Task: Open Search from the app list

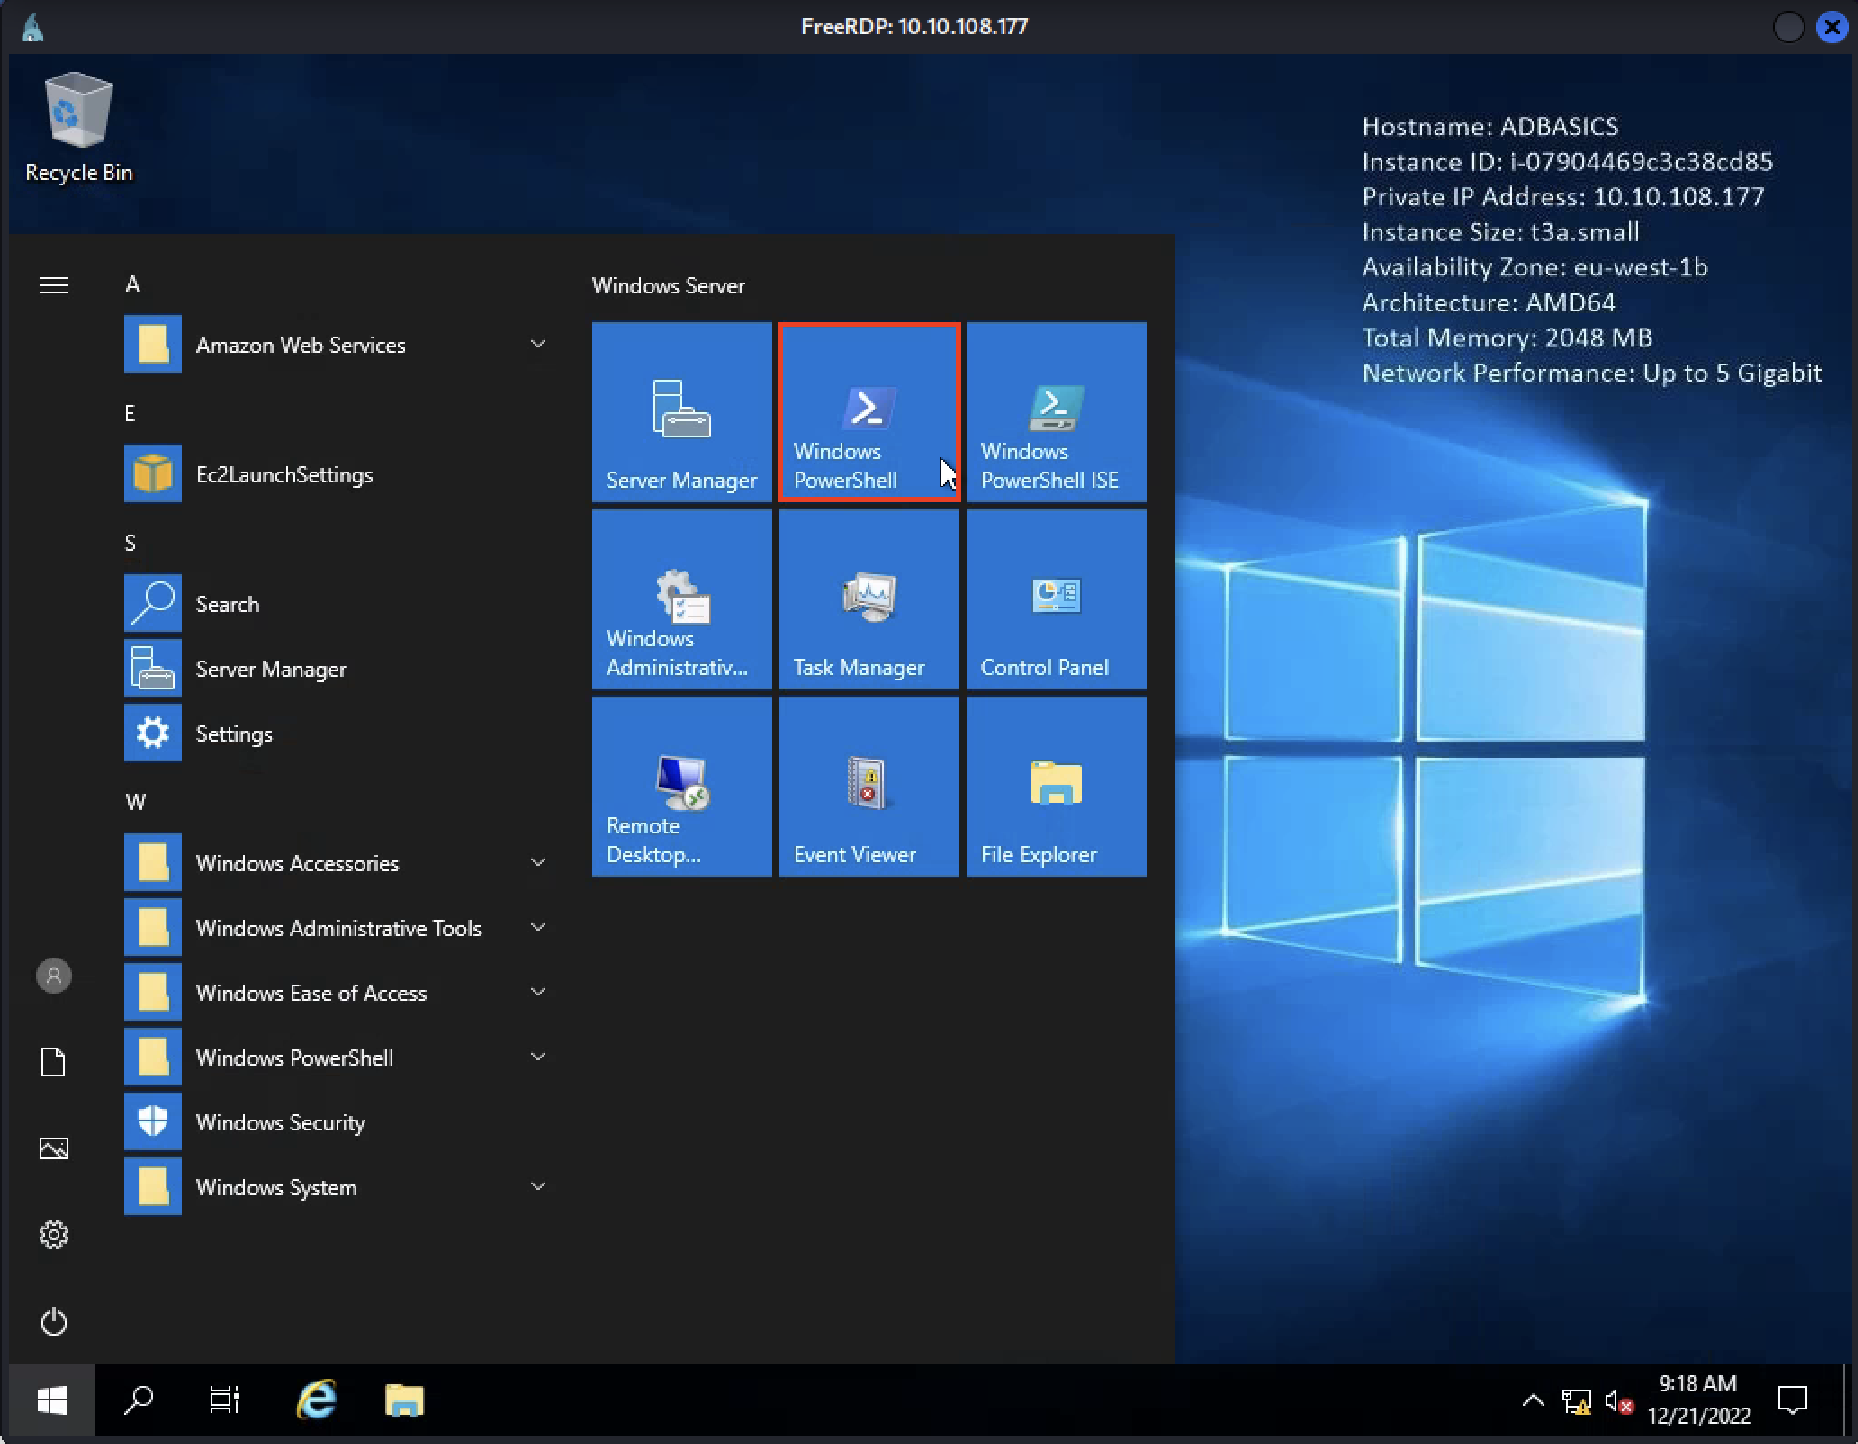Action: [340, 604]
